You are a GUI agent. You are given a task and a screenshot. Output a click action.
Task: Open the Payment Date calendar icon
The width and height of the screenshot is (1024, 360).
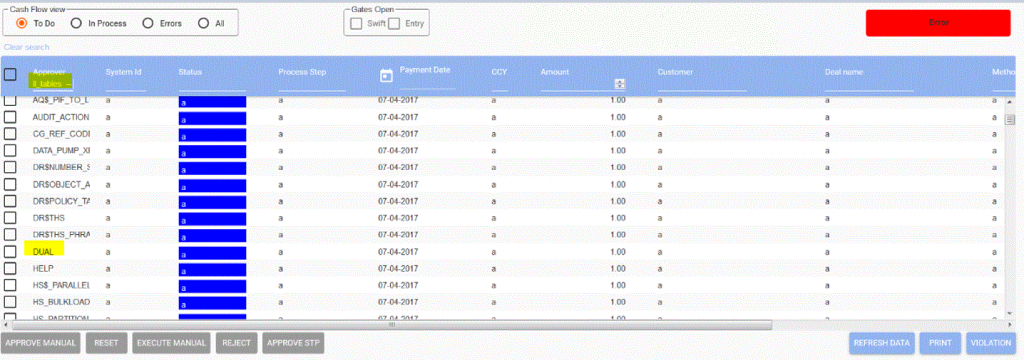click(x=386, y=76)
